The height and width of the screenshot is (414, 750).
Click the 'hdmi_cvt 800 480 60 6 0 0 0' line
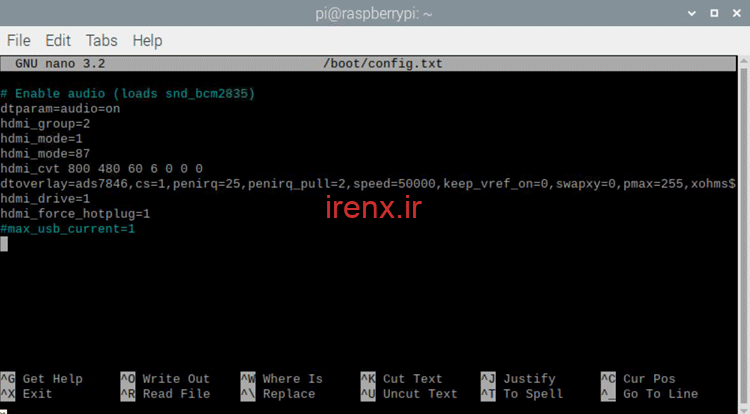pyautogui.click(x=101, y=169)
